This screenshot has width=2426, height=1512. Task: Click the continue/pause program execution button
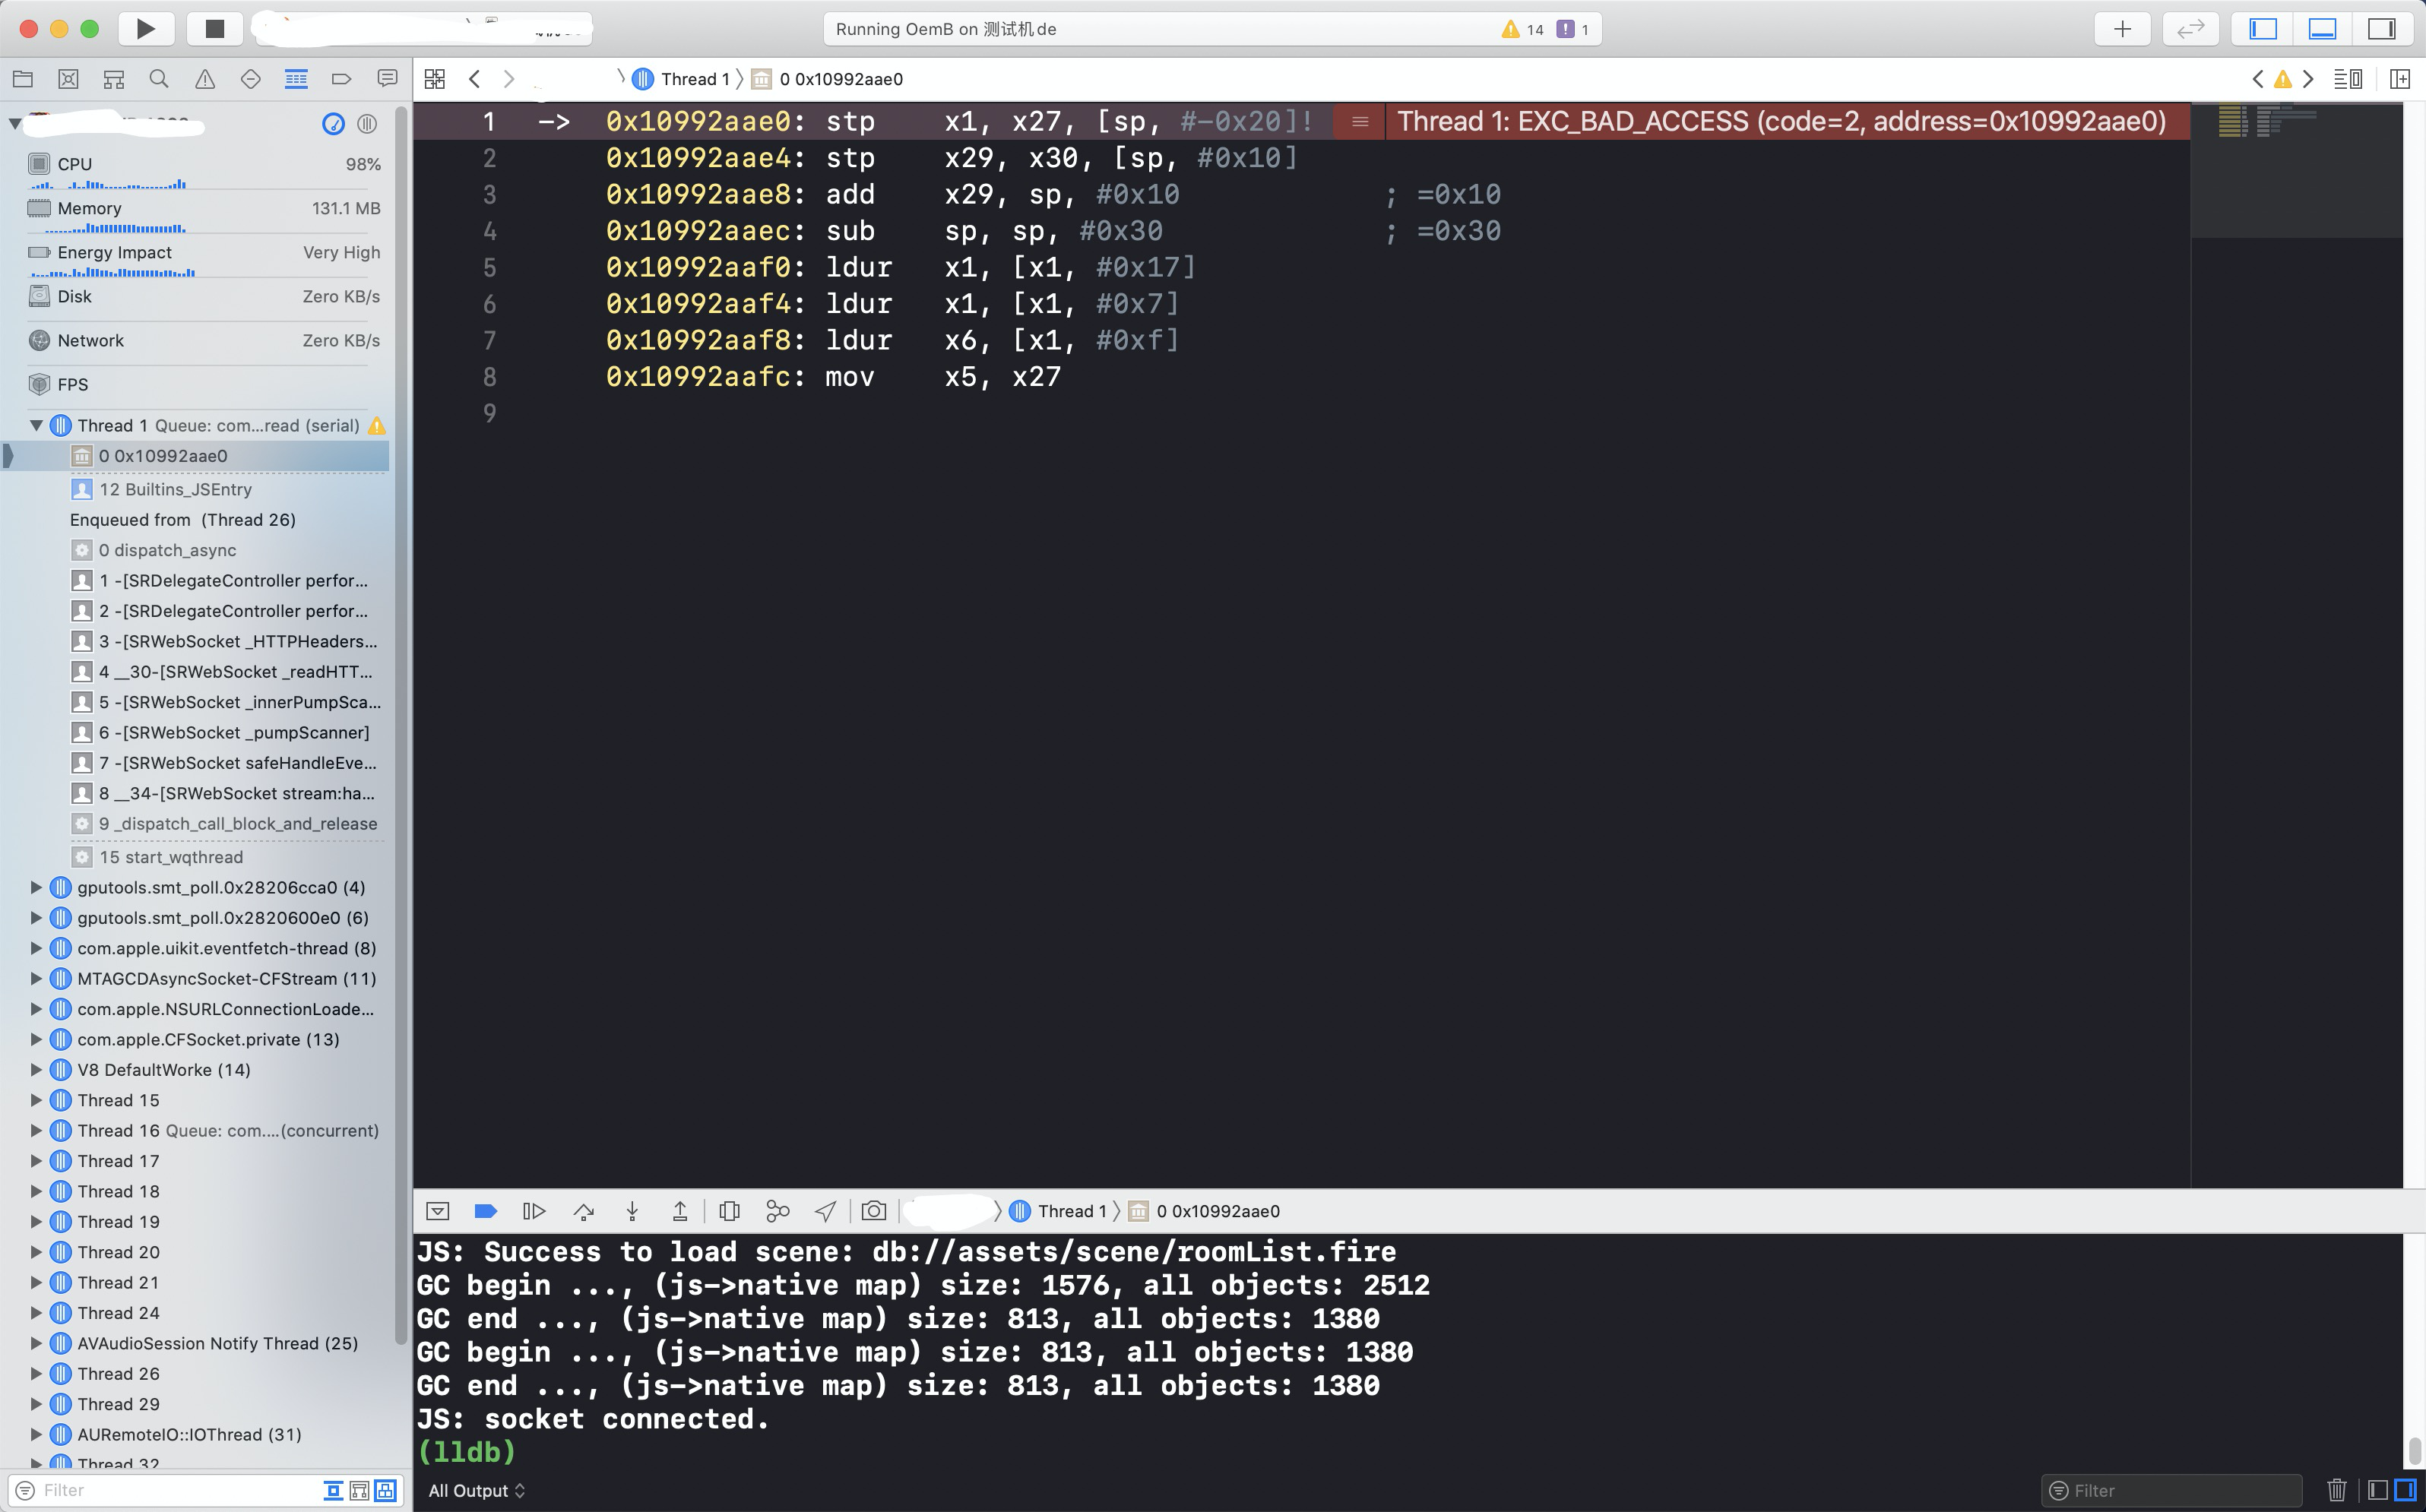pyautogui.click(x=534, y=1211)
